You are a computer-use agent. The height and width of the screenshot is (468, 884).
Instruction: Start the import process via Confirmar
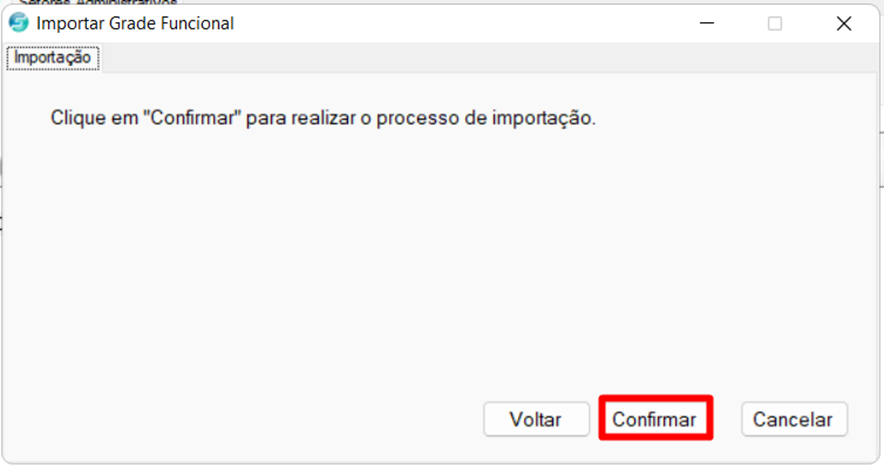click(x=656, y=419)
